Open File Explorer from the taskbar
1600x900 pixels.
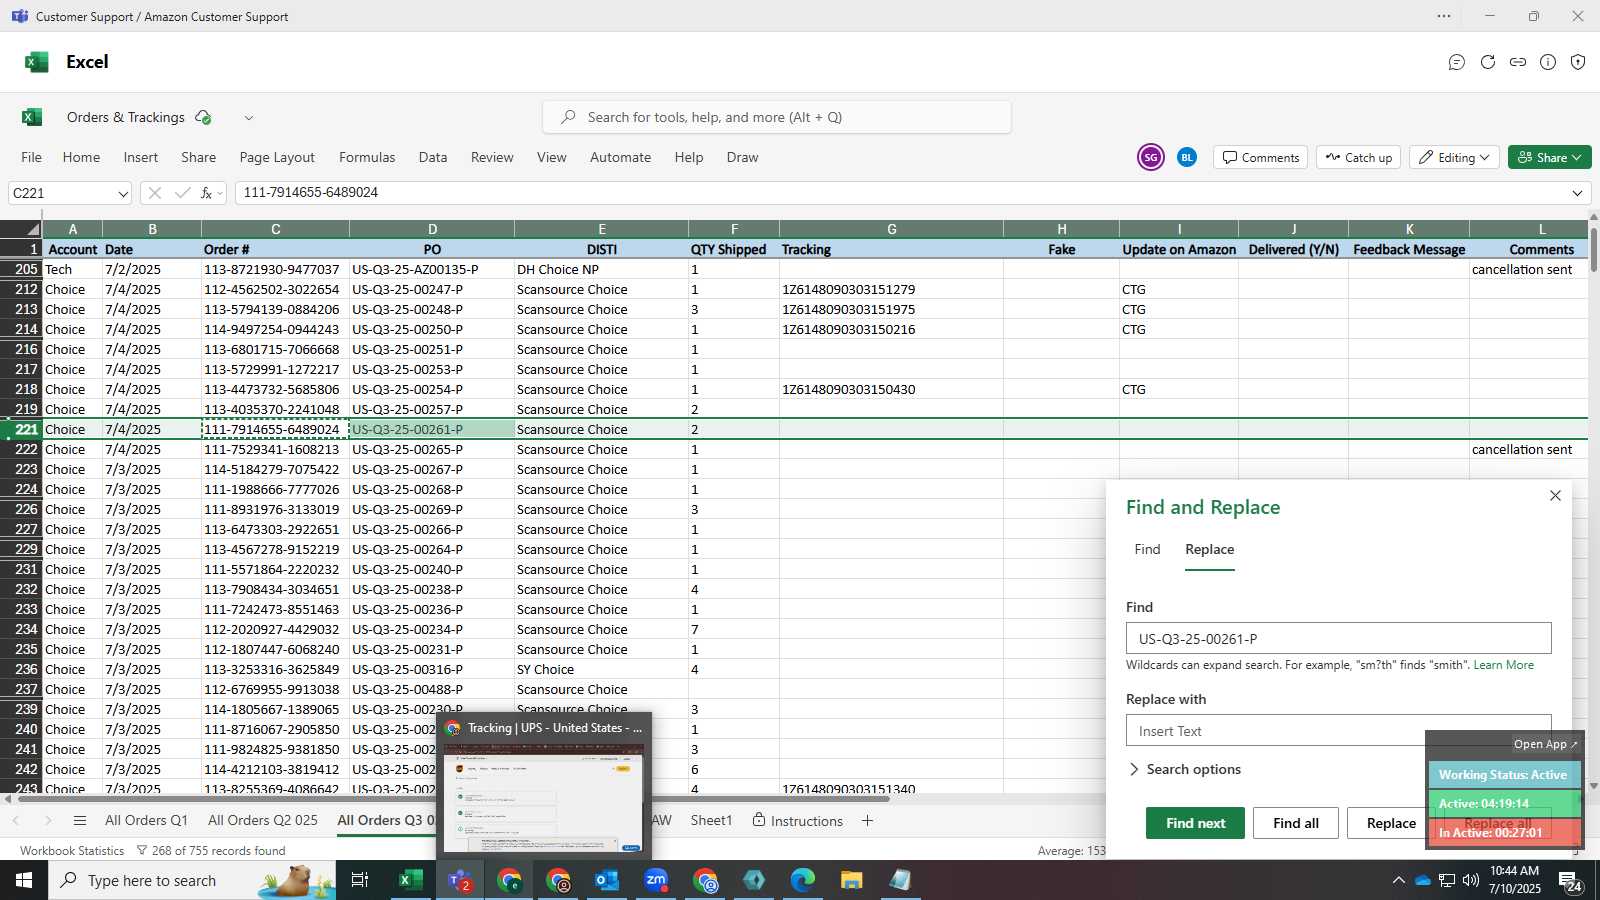pos(851,880)
